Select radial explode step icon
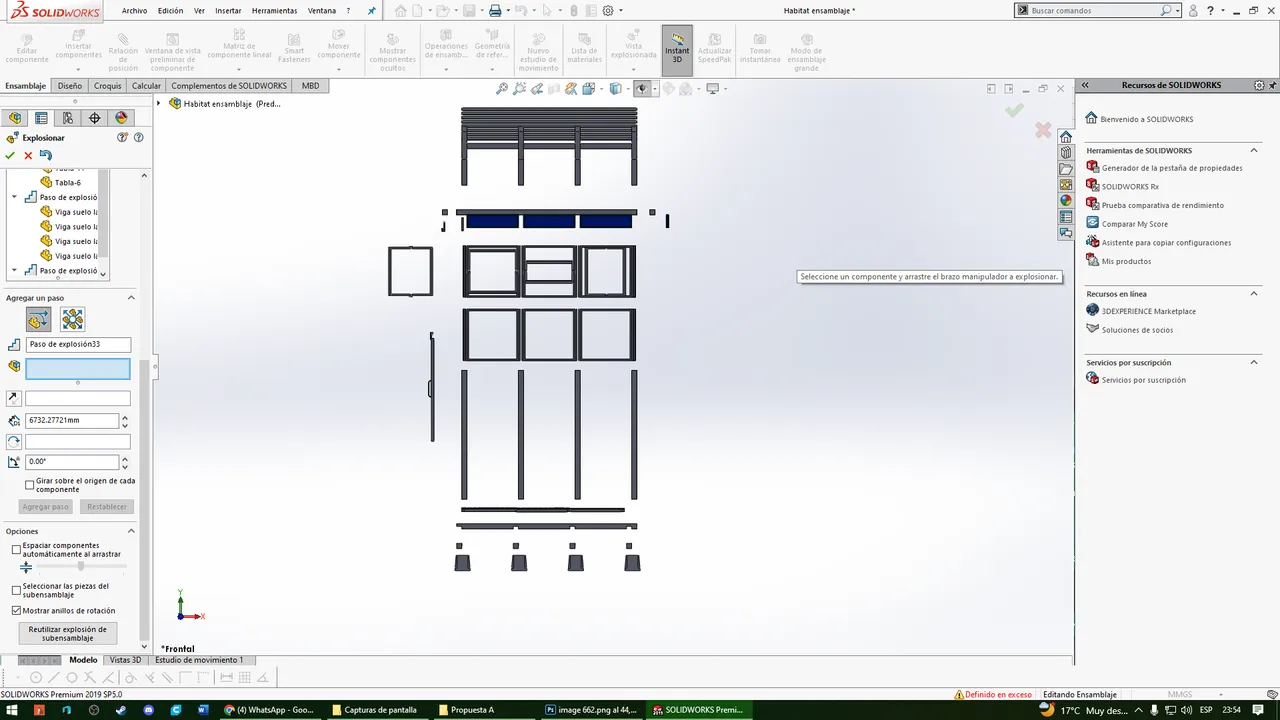 pos(72,319)
